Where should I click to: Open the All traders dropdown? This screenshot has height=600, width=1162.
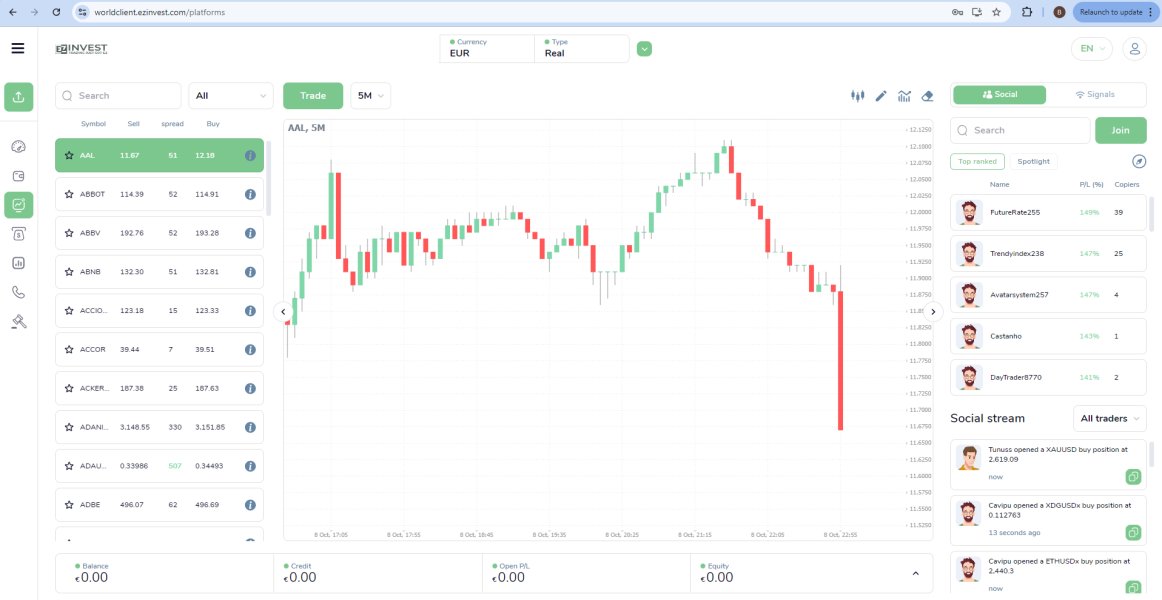1110,418
